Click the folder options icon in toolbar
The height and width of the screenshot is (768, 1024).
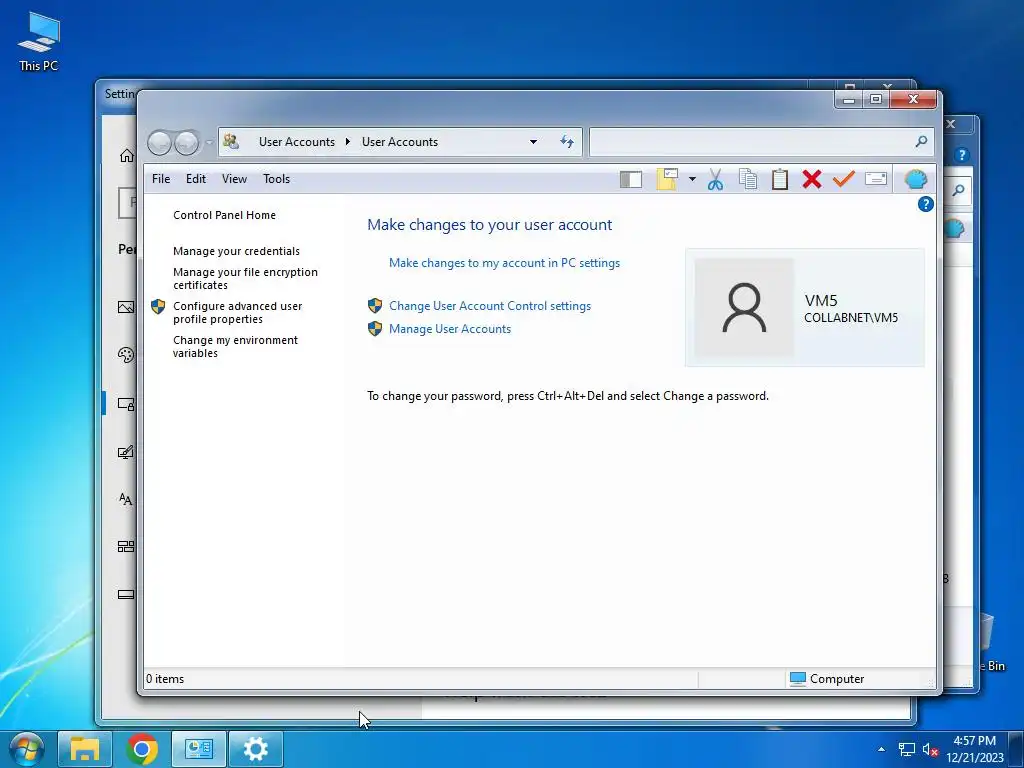click(667, 179)
